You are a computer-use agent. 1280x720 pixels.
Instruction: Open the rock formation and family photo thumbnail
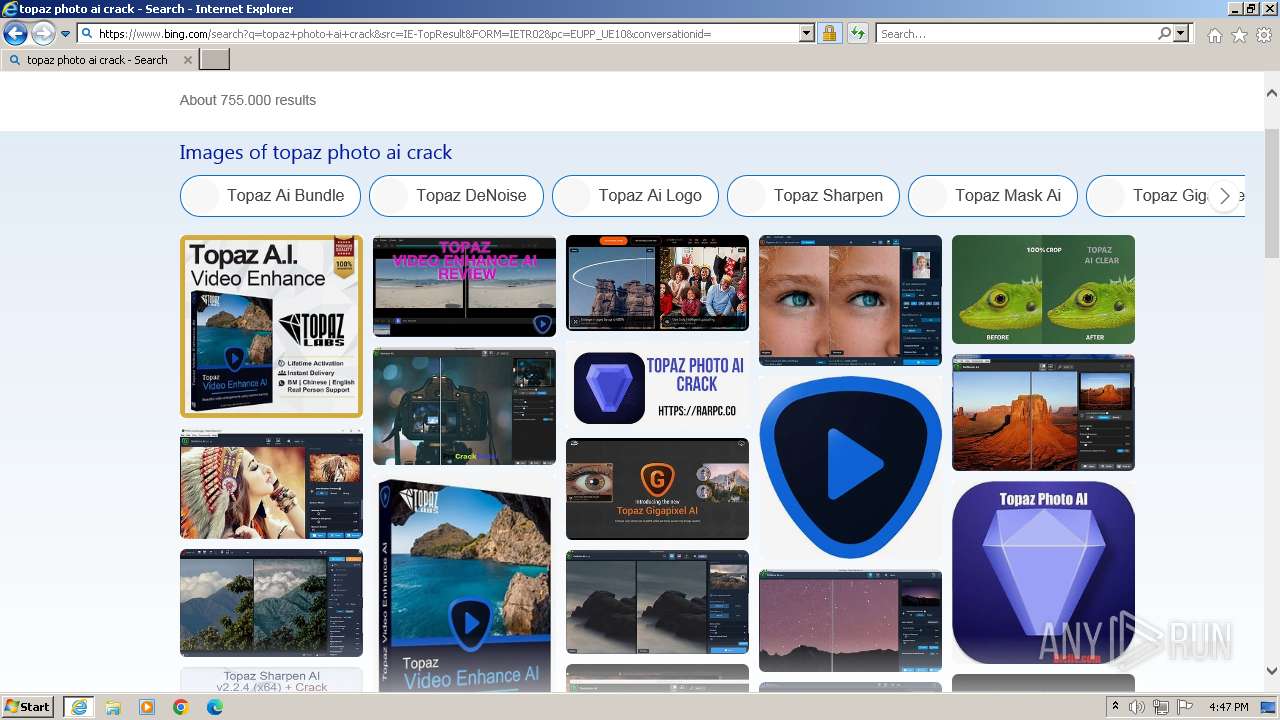pos(657,283)
